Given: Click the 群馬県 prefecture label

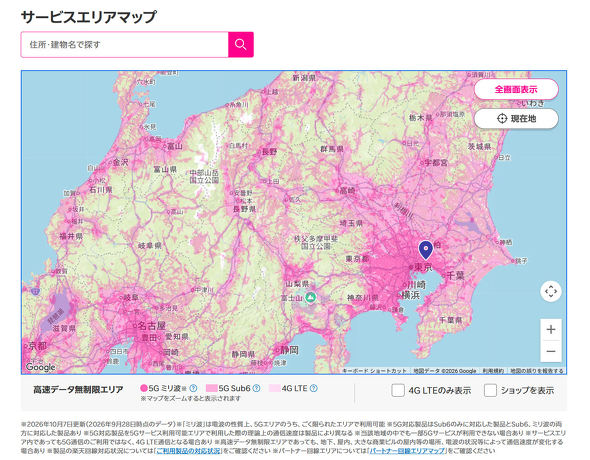Looking at the screenshot, I should coord(332,149).
